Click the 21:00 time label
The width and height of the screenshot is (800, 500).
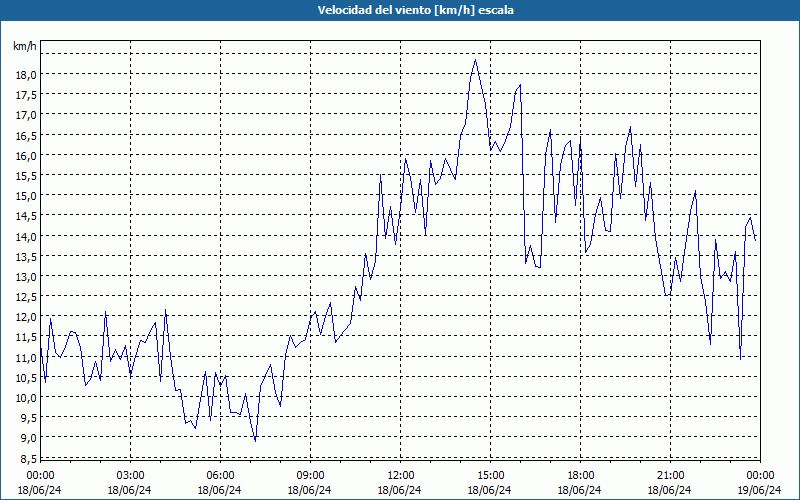670,476
